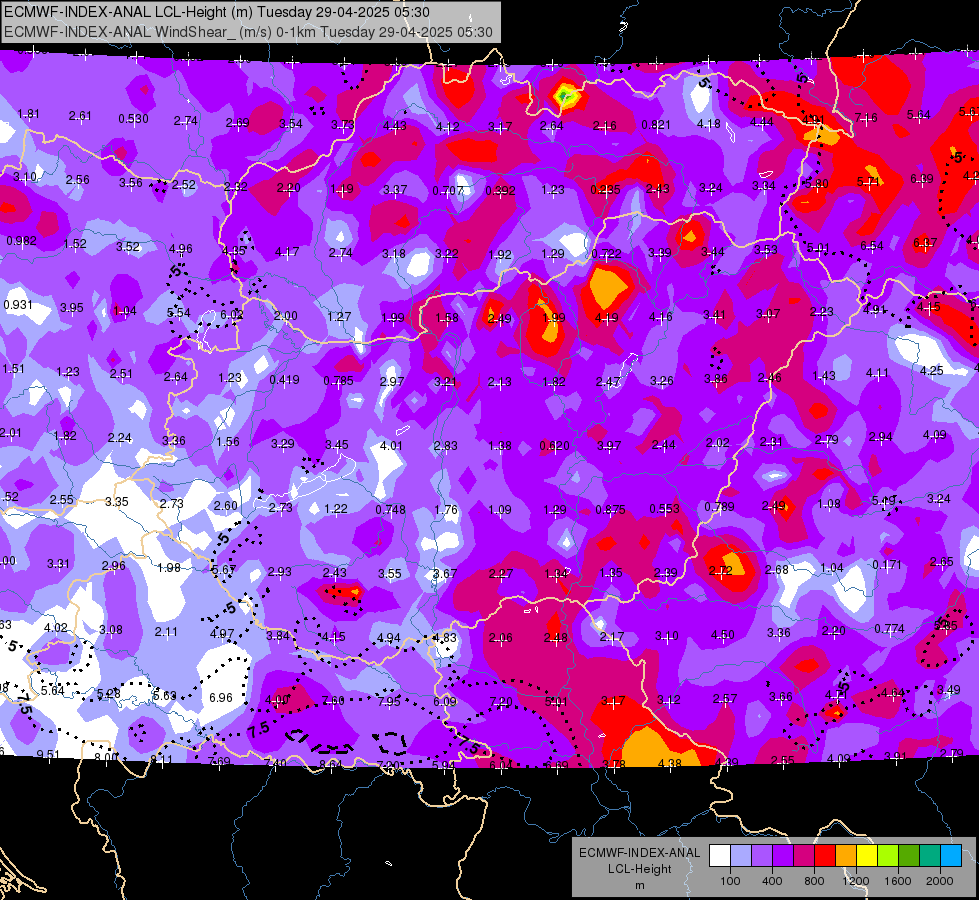979x900 pixels.
Task: Click the wind shear value 0.392
Action: 500,190
